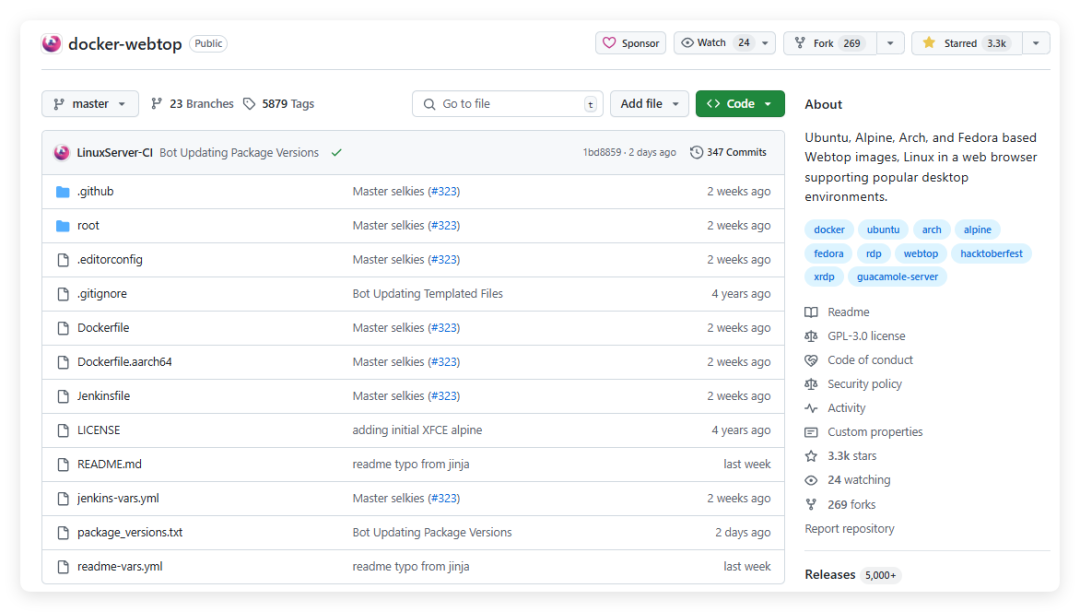The height and width of the screenshot is (612, 1080).
Task: Click the eye icon on Watch button
Action: point(687,43)
